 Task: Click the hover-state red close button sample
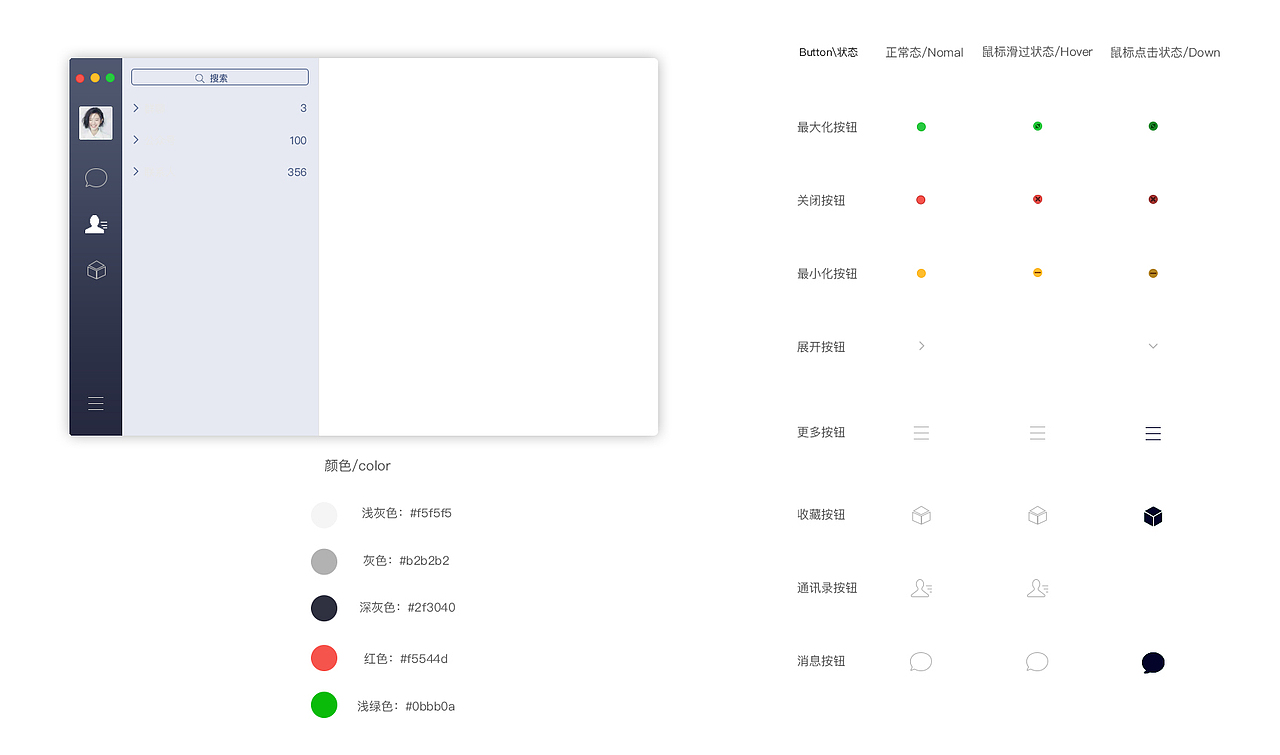[1037, 199]
